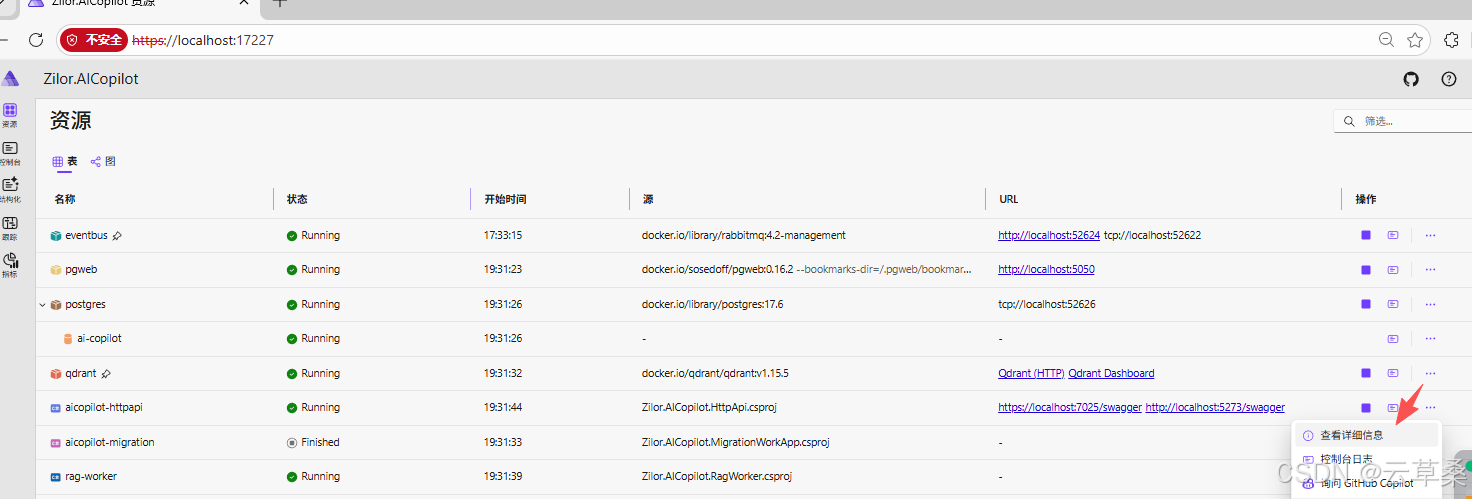Viewport: 1472px width, 499px height.
Task: Open console logs for eventbus row
Action: (x=1393, y=236)
